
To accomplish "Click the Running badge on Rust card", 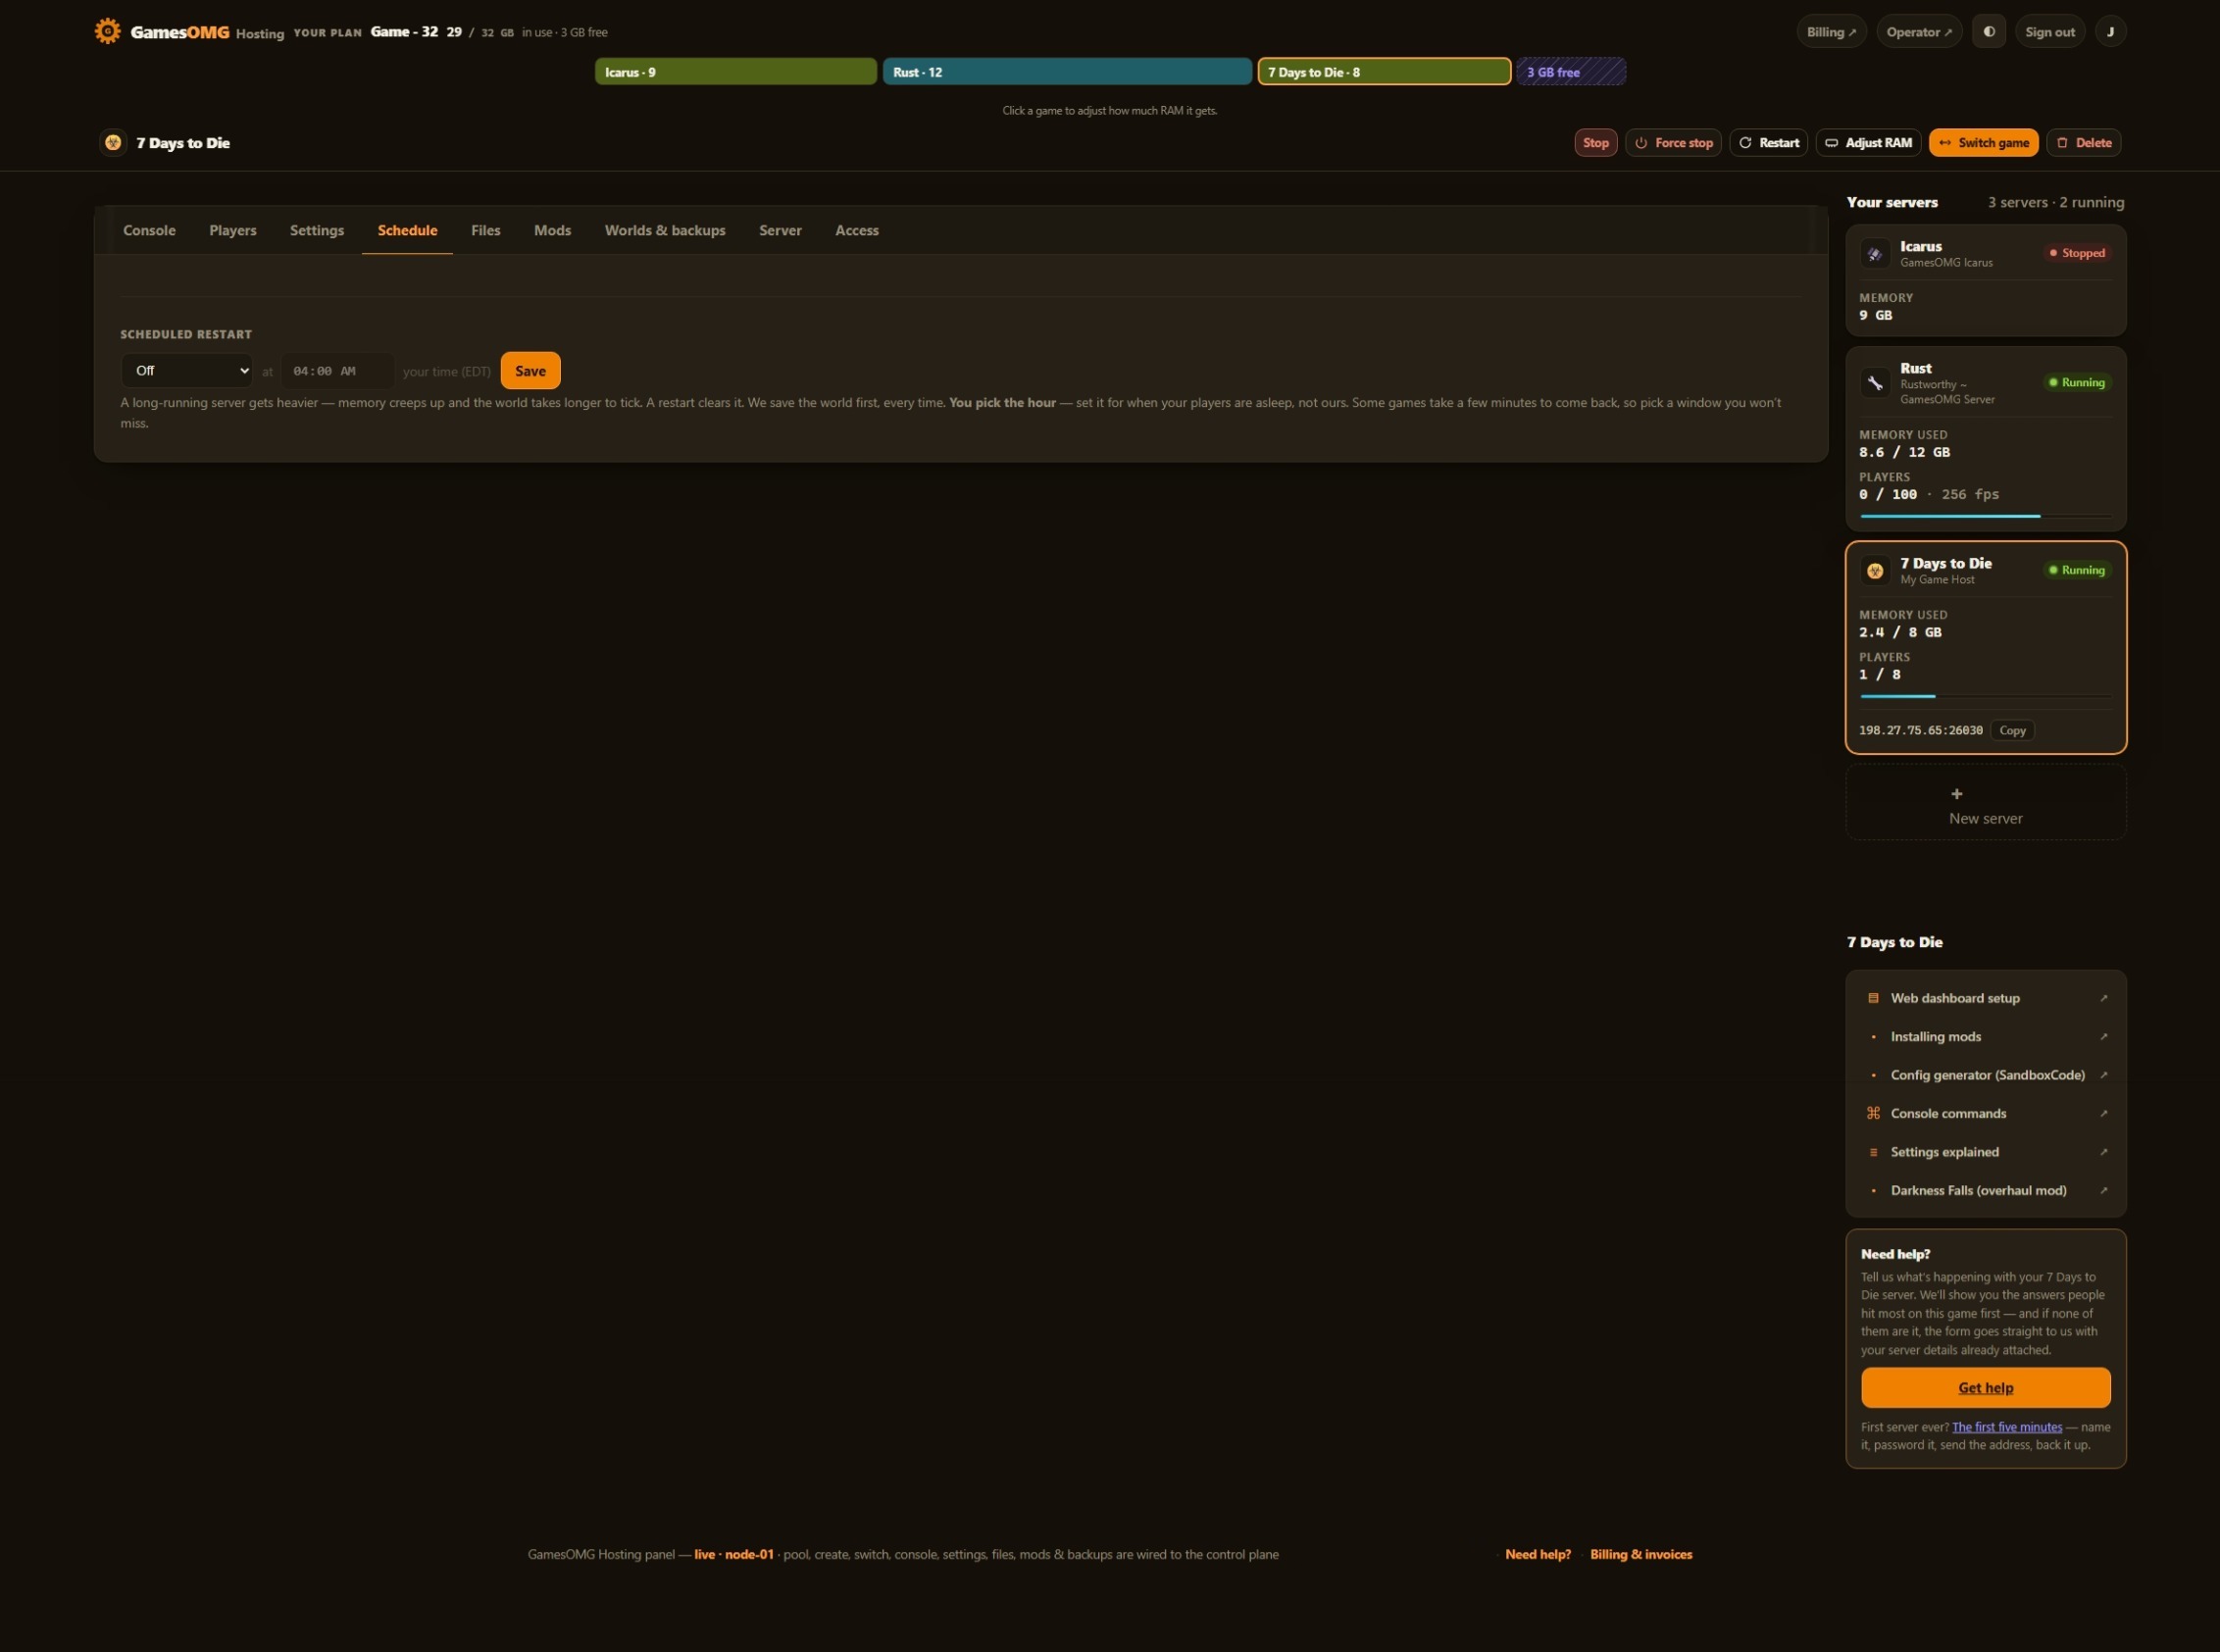I will [2077, 383].
